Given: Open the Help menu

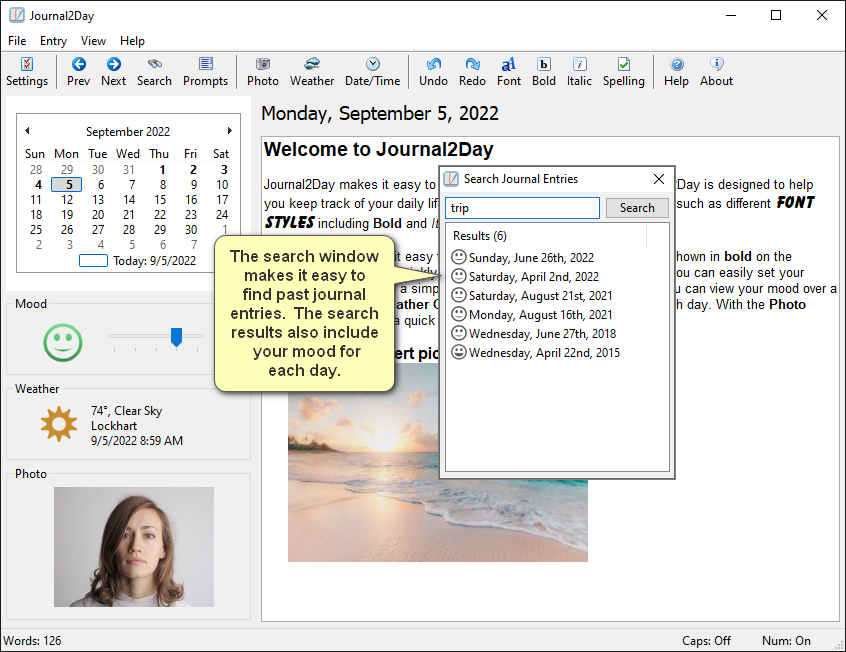Looking at the screenshot, I should pyautogui.click(x=132, y=41).
